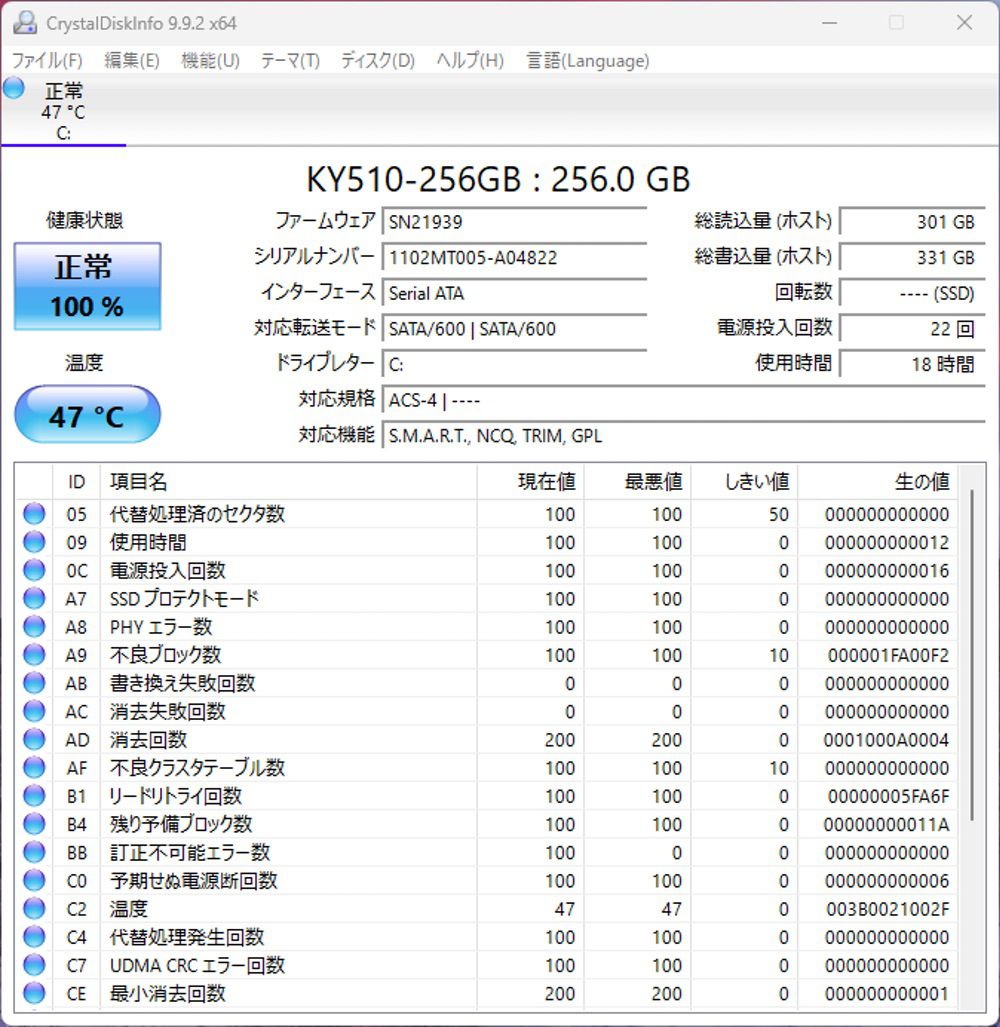Click status orb of row C0 予期せぬ電源断回数
This screenshot has height=1027, width=1000.
tap(34, 880)
